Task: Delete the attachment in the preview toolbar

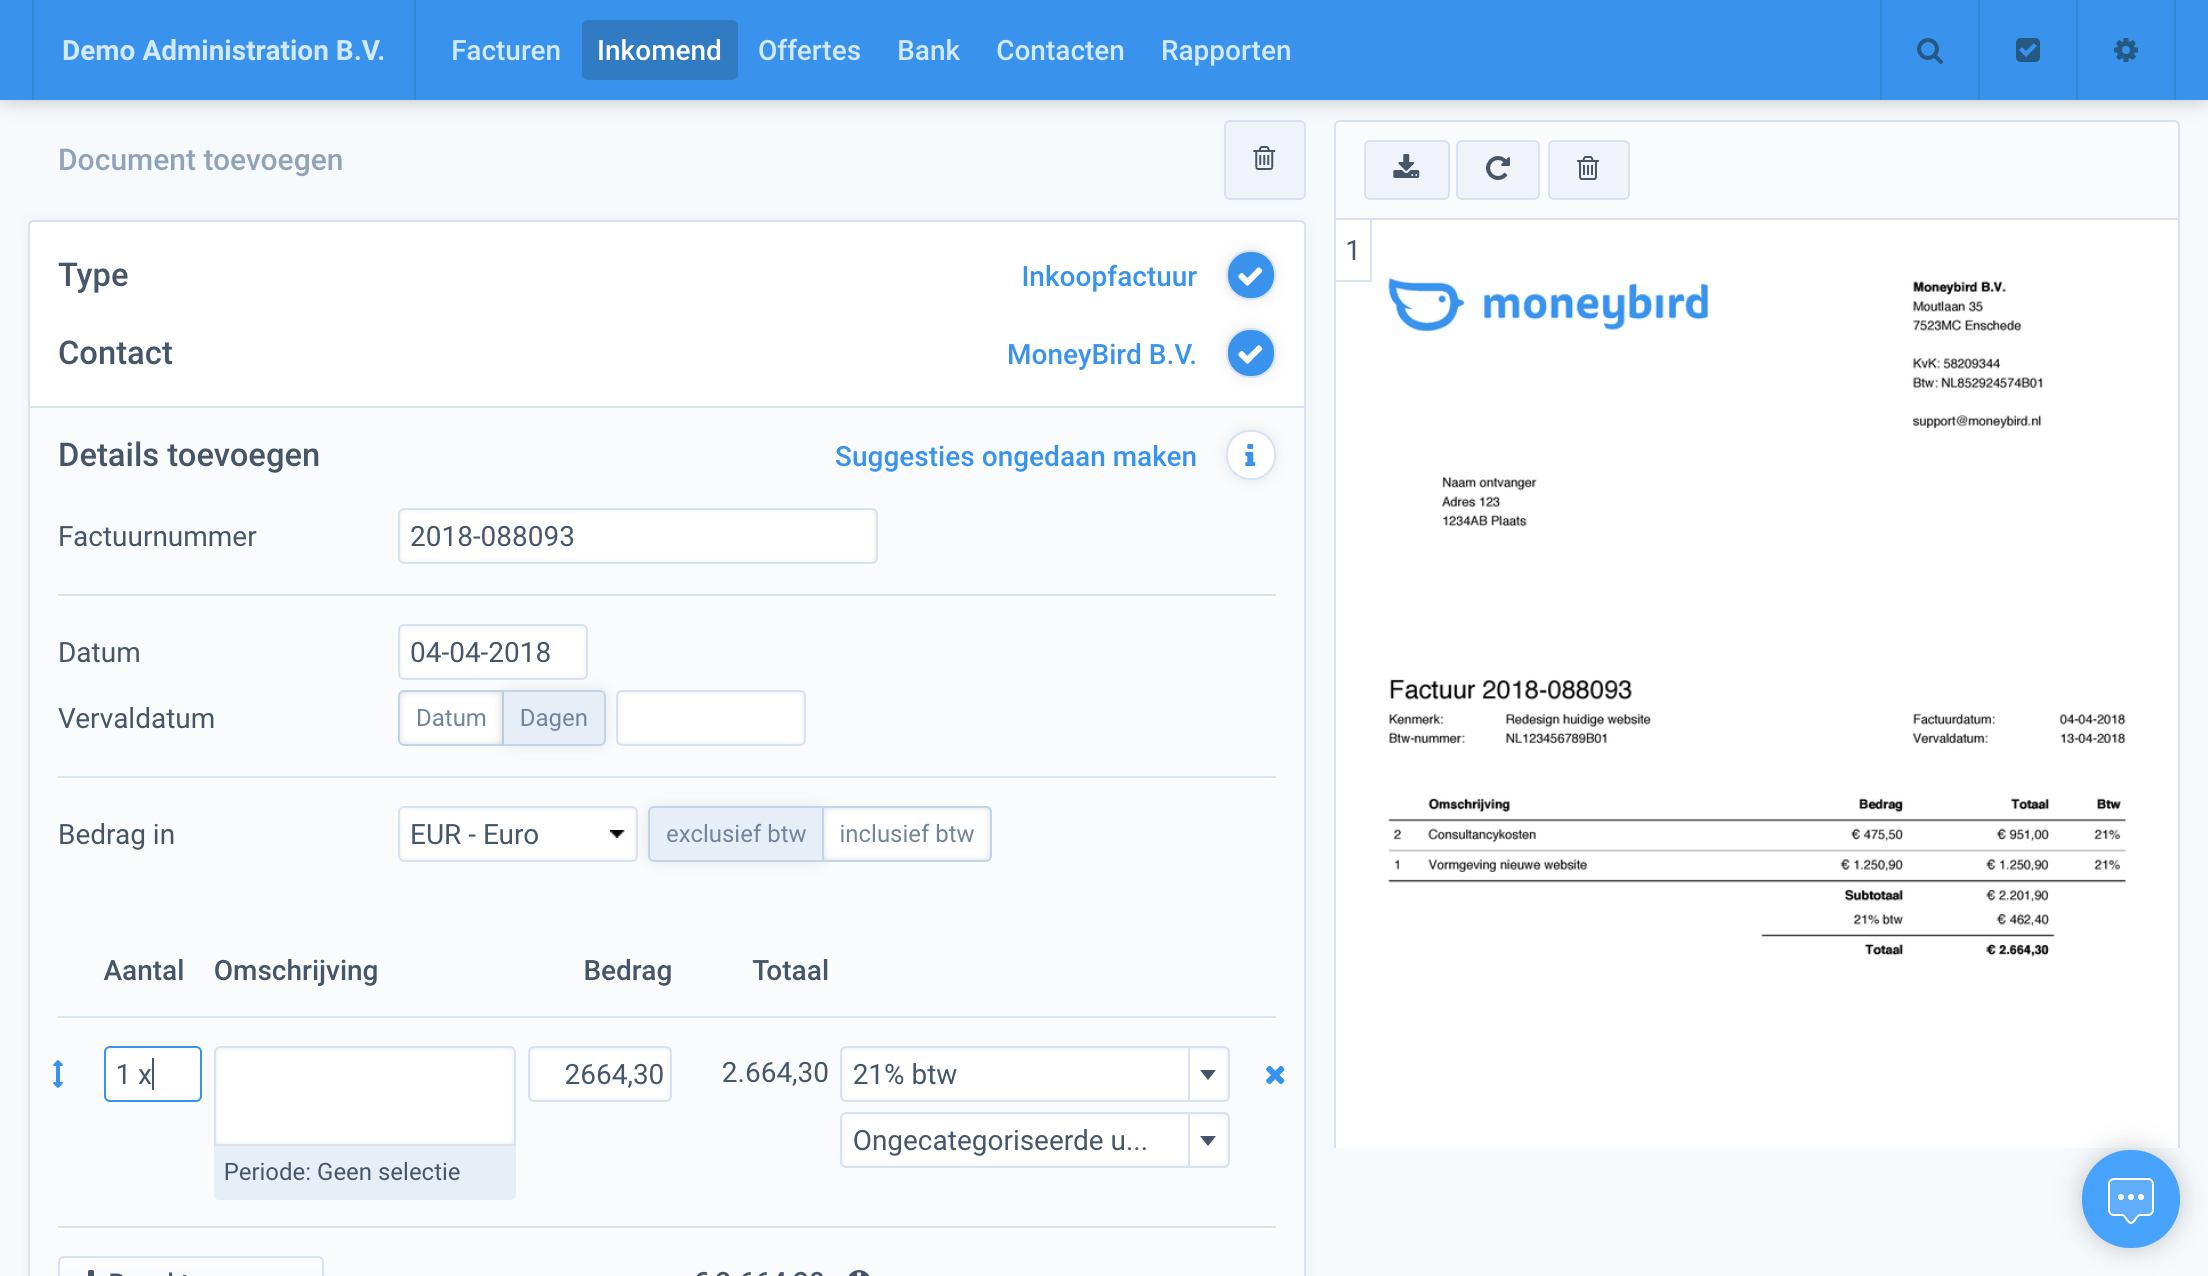Action: coord(1588,168)
